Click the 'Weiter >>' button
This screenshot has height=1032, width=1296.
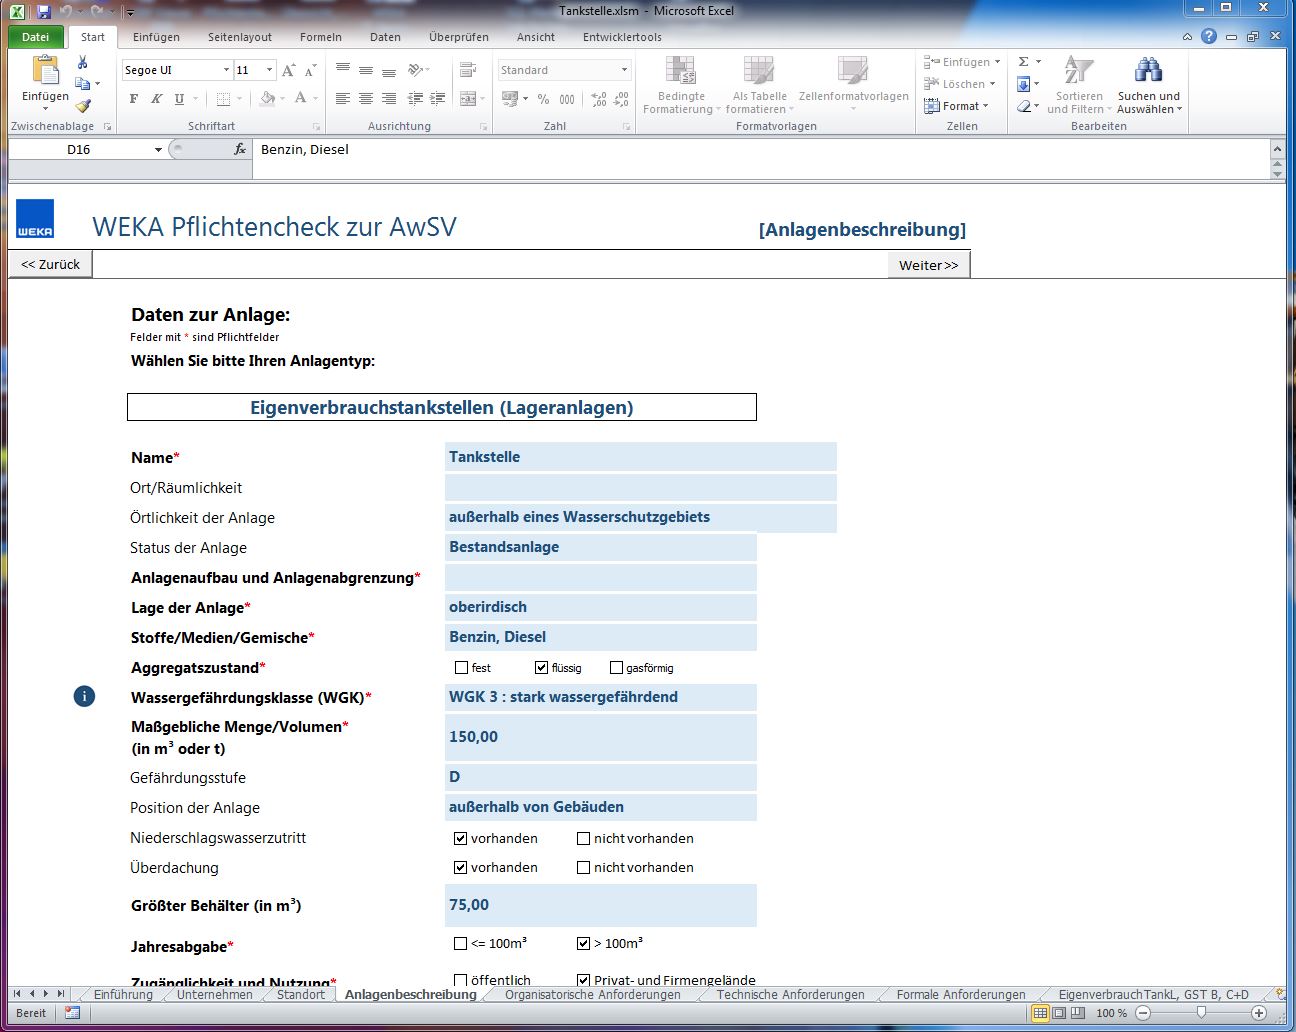[928, 265]
